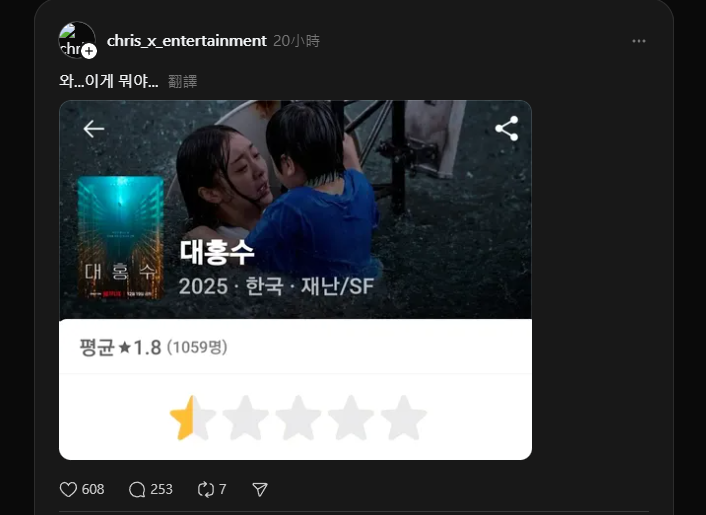Image resolution: width=706 pixels, height=515 pixels.
Task: View the 608 likes count
Action: pos(93,489)
